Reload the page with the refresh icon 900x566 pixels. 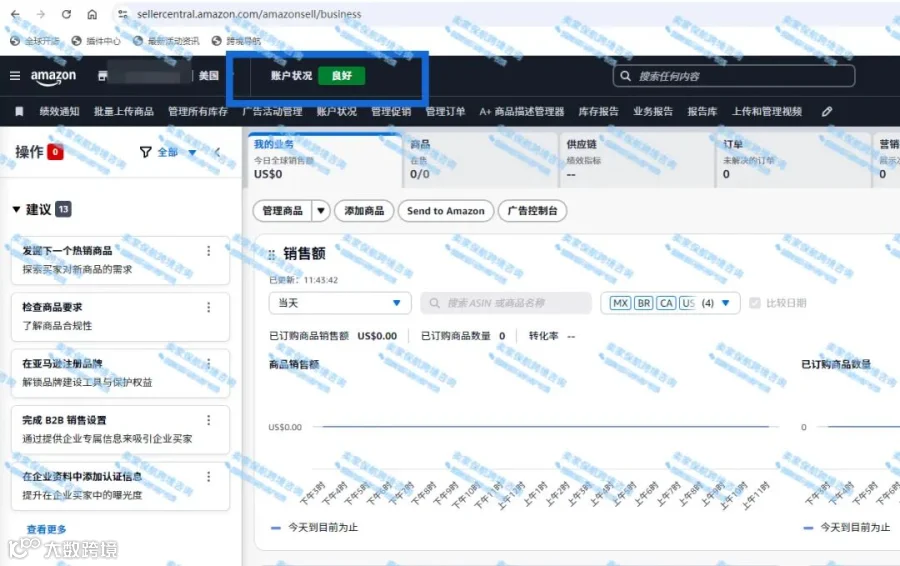(x=67, y=14)
